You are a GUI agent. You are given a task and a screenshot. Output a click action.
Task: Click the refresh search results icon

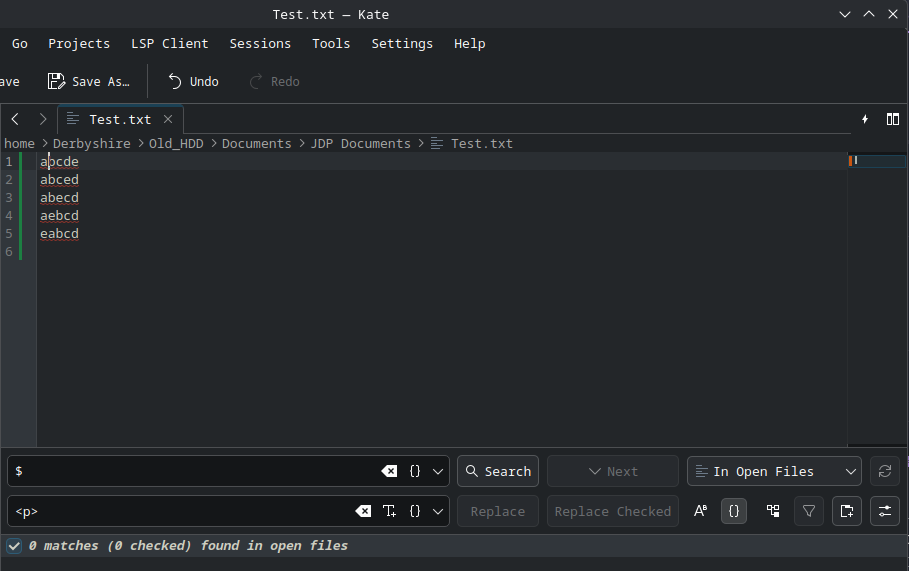[x=884, y=471]
